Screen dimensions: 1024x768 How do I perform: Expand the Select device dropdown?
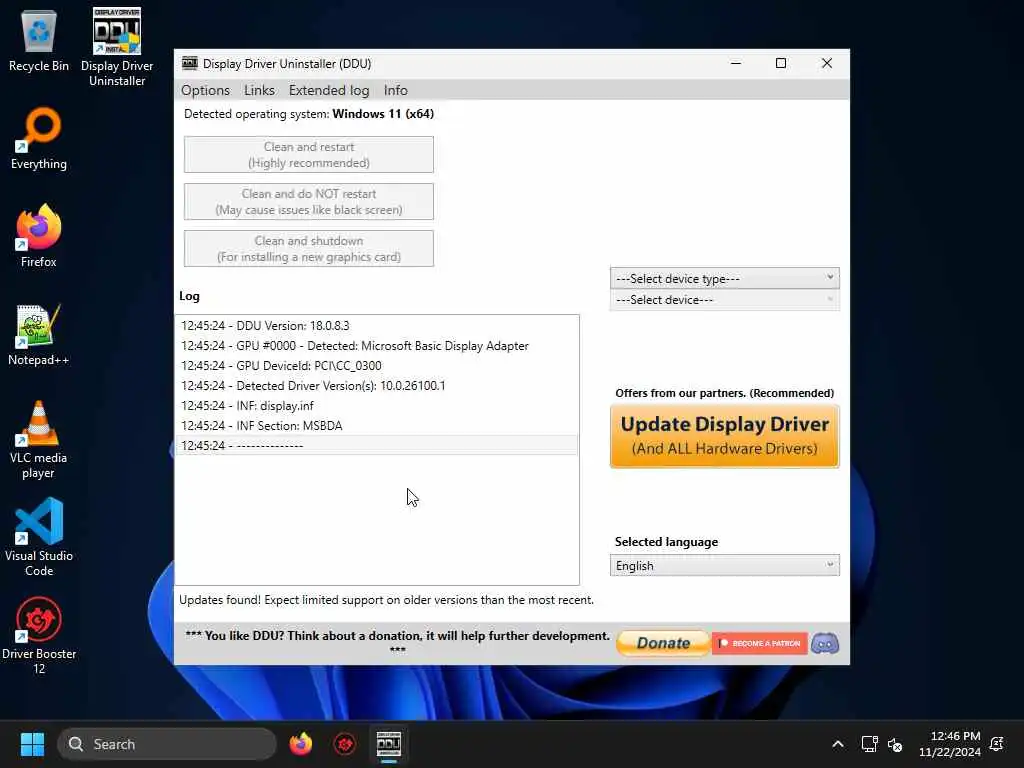pos(724,300)
